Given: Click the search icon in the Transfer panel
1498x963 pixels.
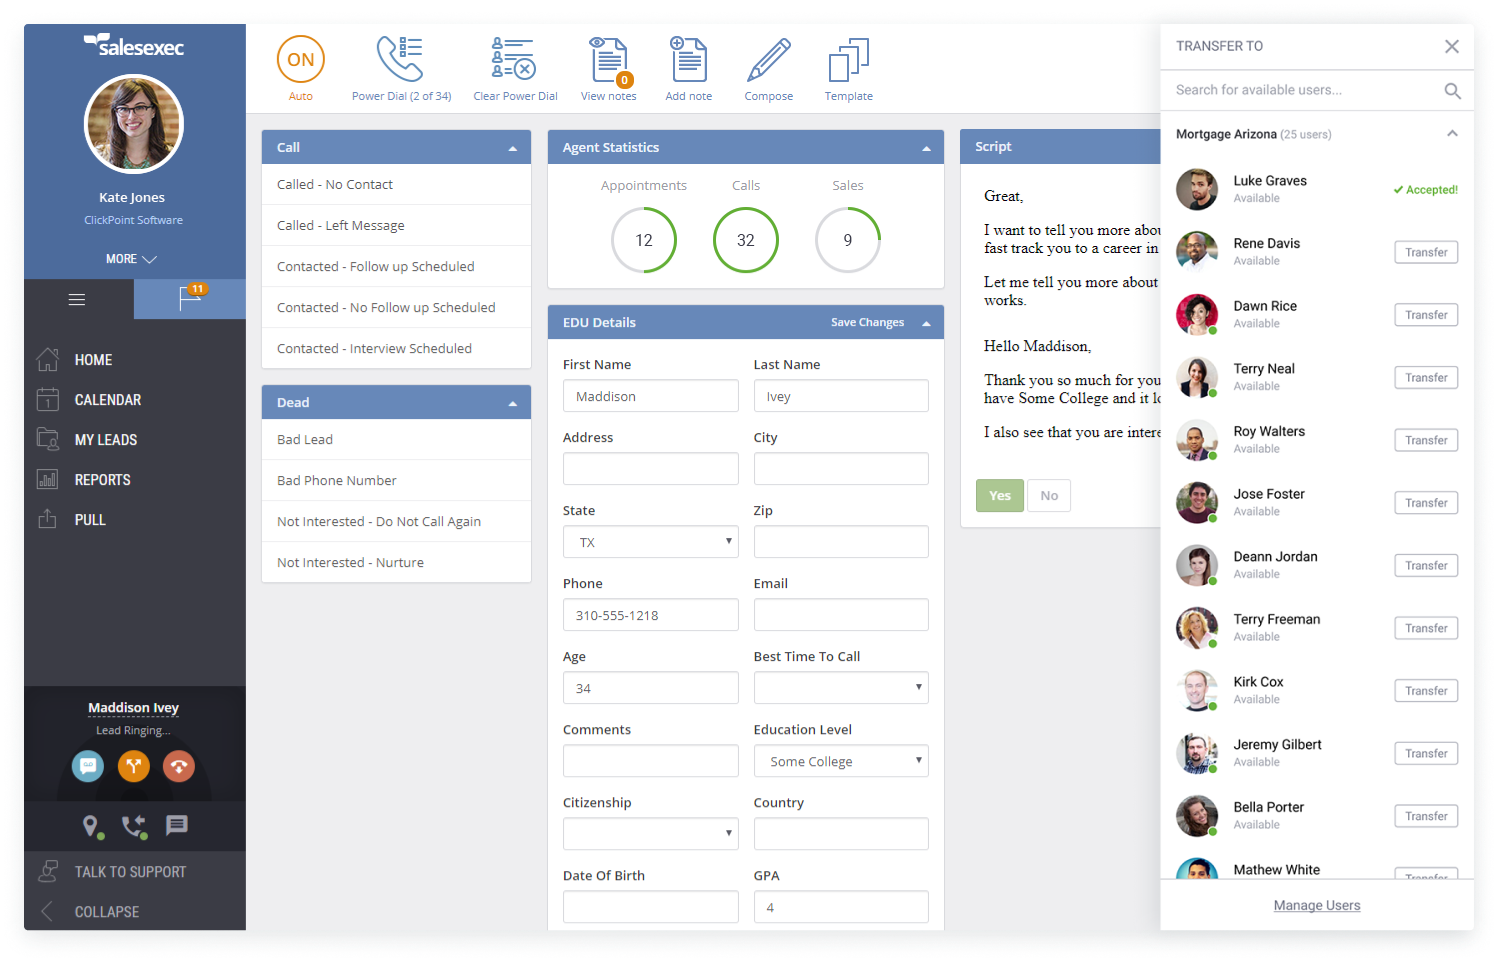Looking at the screenshot, I should (x=1452, y=90).
